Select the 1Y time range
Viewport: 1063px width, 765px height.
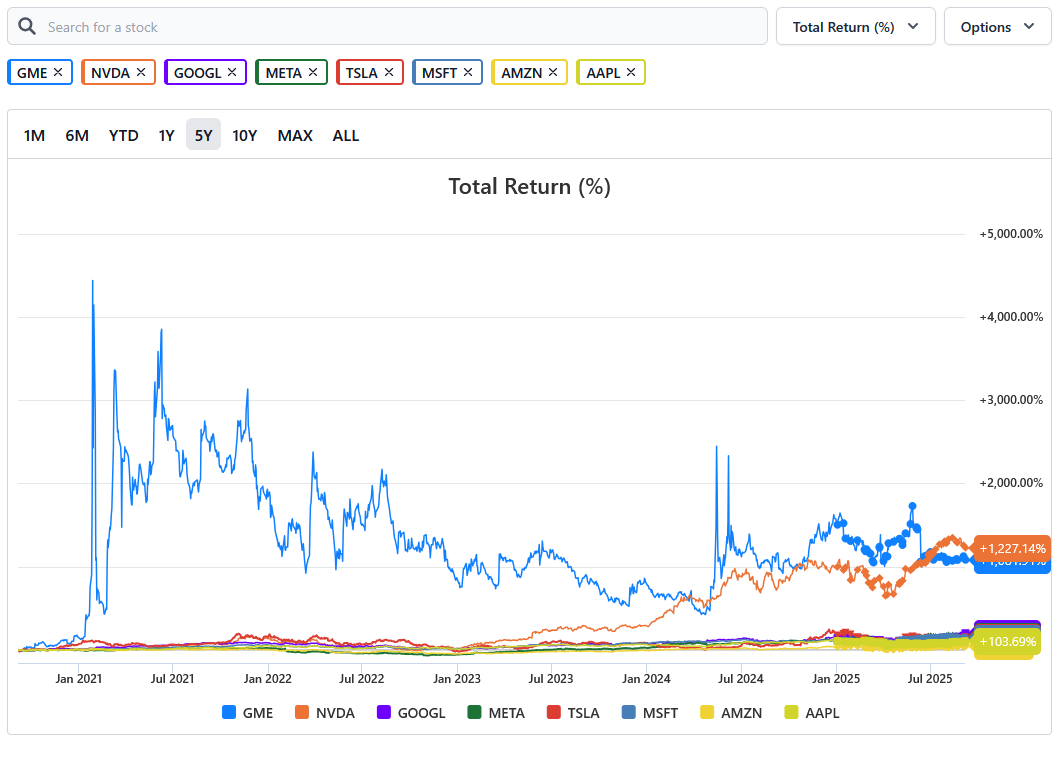[x=167, y=136]
